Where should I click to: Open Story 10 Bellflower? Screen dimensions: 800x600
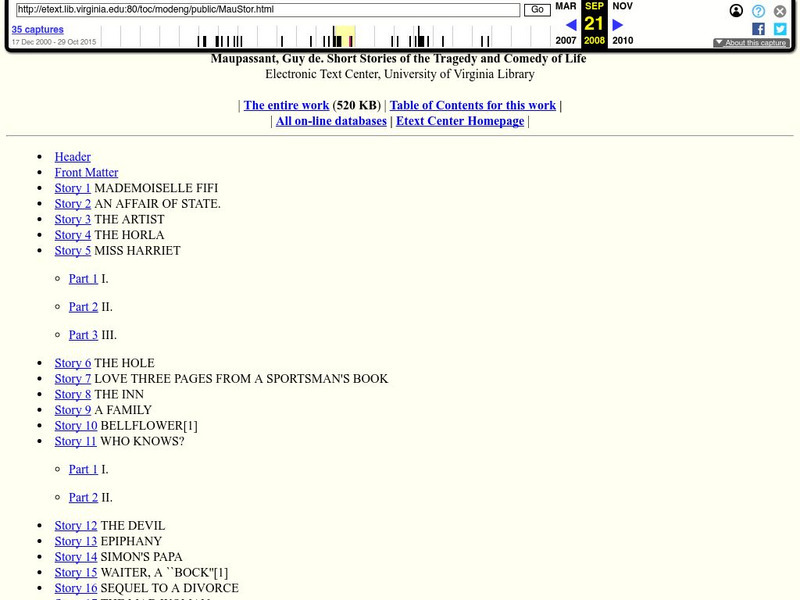(x=76, y=426)
